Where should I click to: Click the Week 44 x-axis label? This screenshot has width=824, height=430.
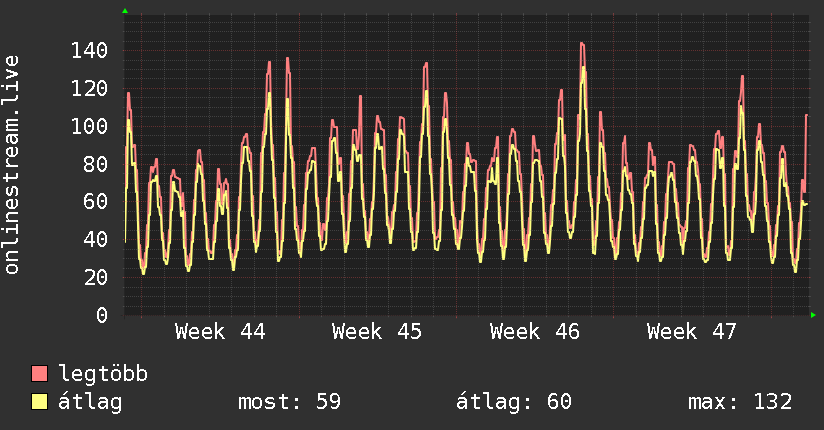pos(220,332)
